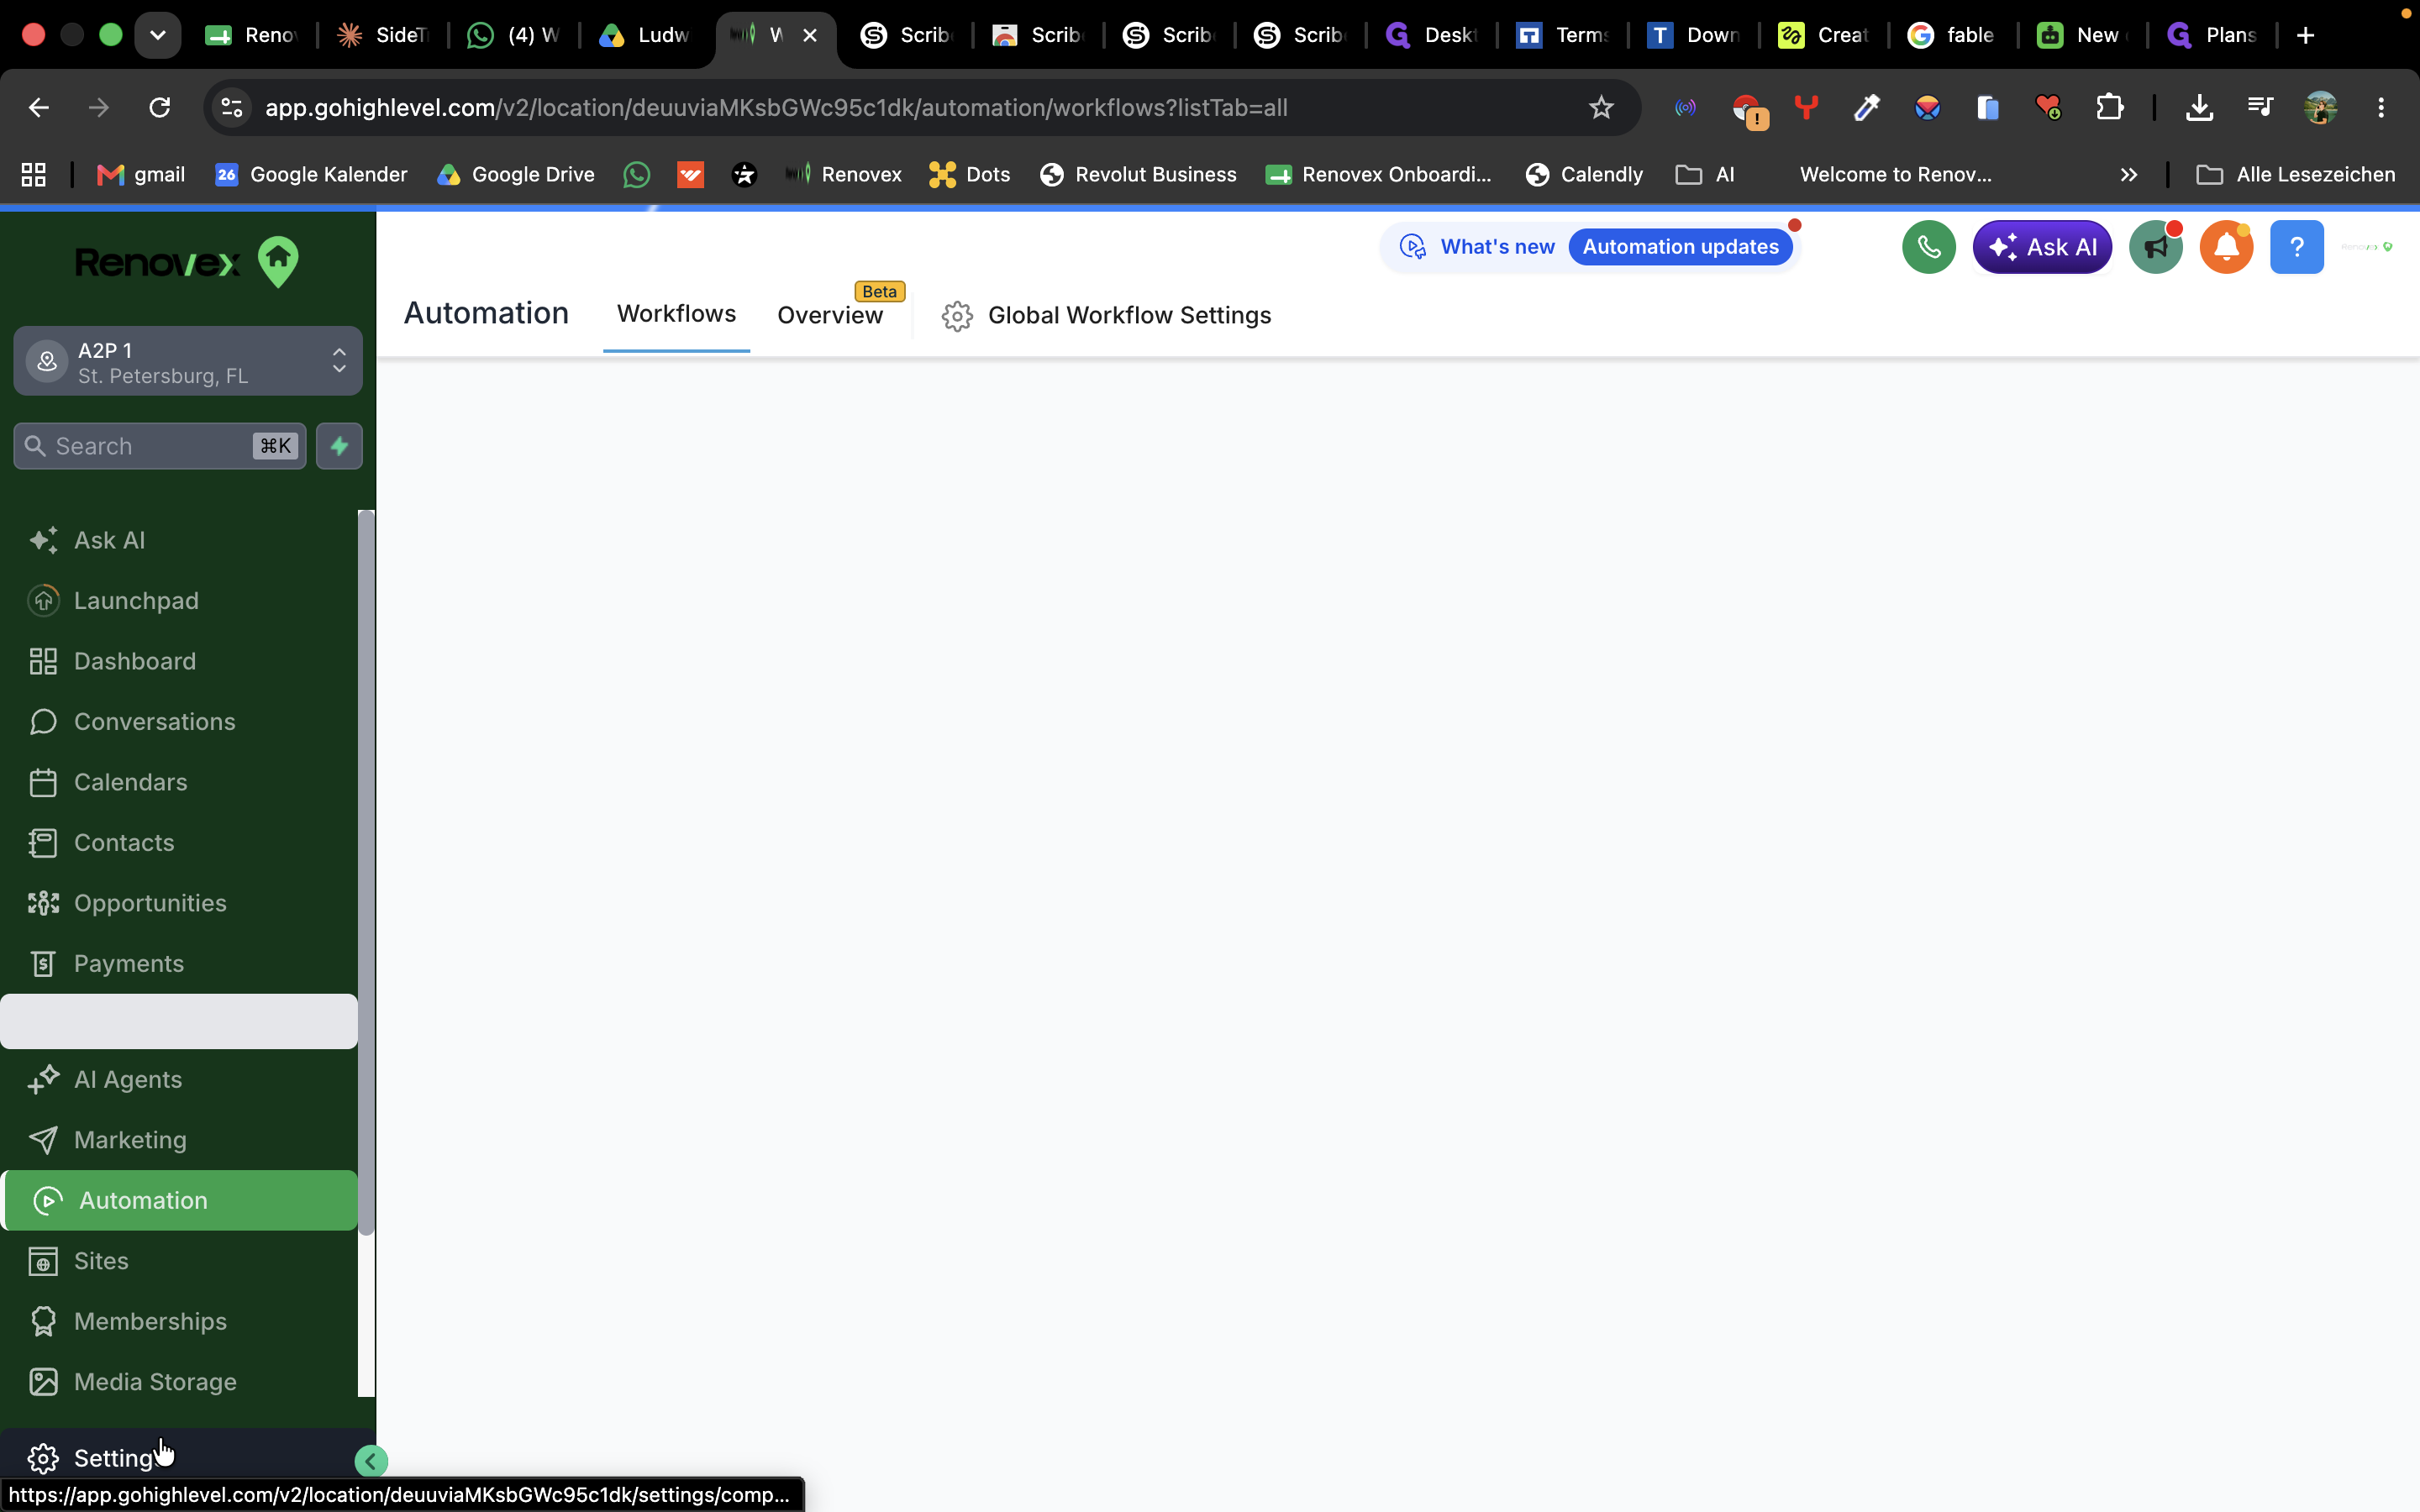Bookmark page with the star icon
Image resolution: width=2420 pixels, height=1512 pixels.
click(1601, 107)
